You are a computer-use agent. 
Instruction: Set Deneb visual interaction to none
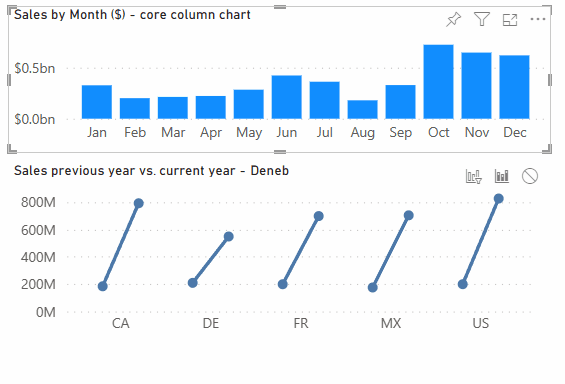(530, 176)
